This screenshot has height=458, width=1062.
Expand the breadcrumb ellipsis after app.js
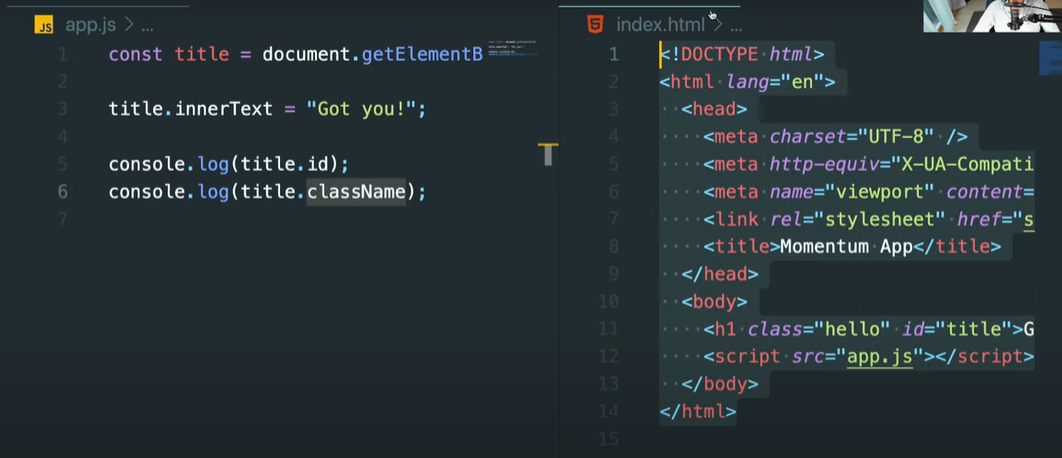point(147,26)
